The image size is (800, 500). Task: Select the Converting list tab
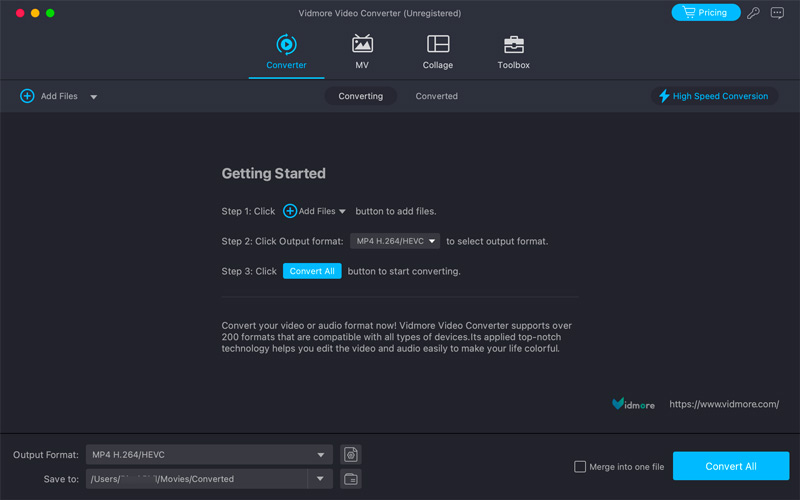click(x=361, y=96)
